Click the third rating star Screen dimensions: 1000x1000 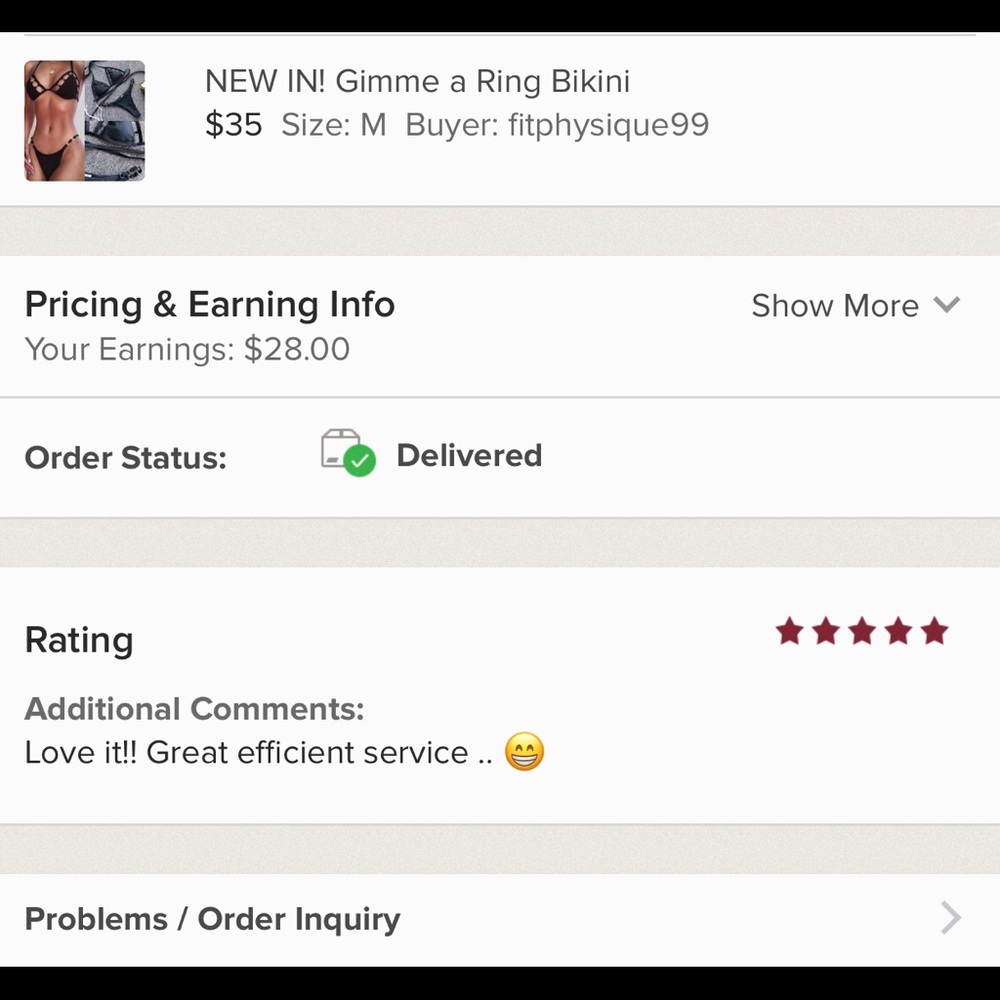[x=862, y=631]
